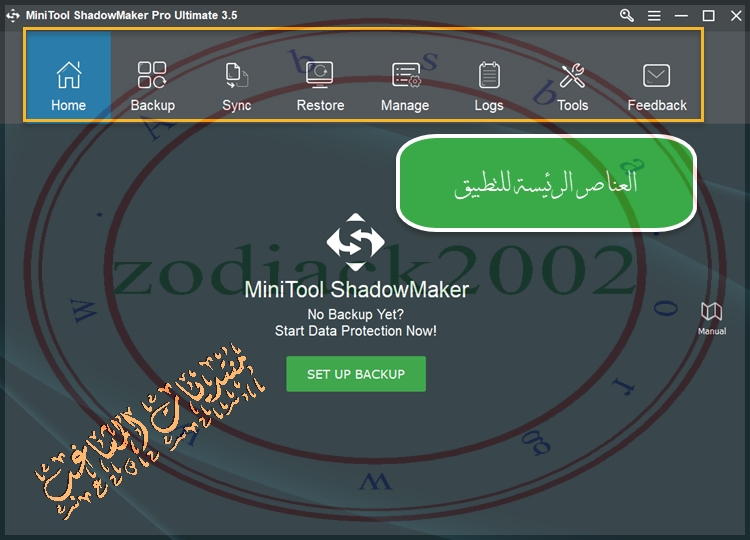Click the window title 'MiniTool ShadowMaker Pro Ultimate 3.5'
The height and width of the screenshot is (540, 750).
tap(132, 15)
